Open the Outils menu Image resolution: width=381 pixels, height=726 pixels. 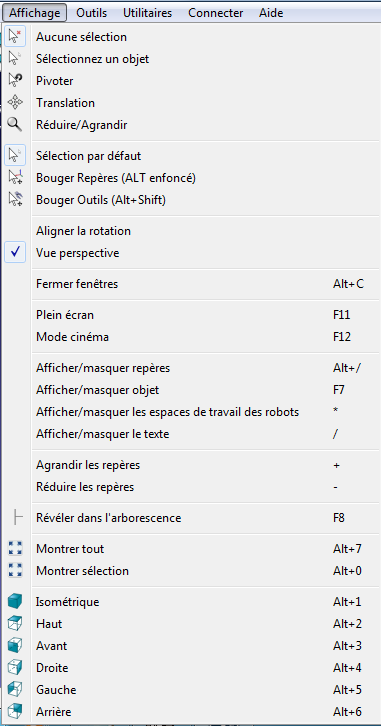point(92,13)
